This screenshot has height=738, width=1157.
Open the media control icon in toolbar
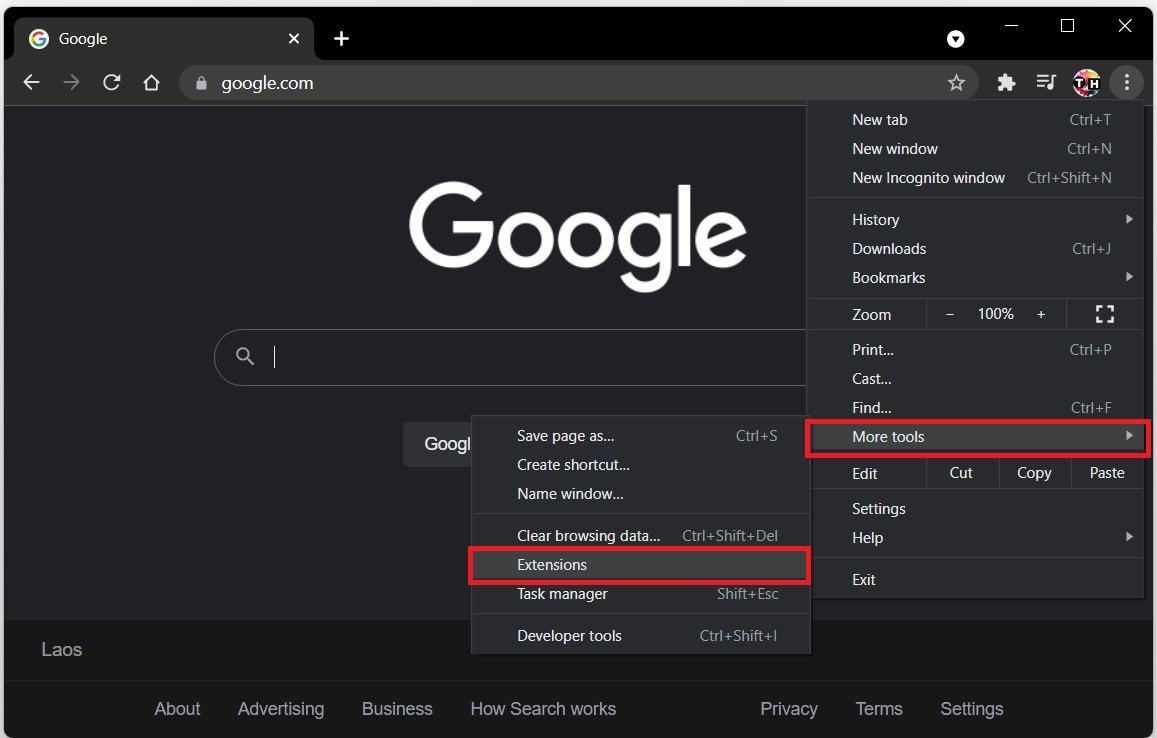tap(1046, 83)
